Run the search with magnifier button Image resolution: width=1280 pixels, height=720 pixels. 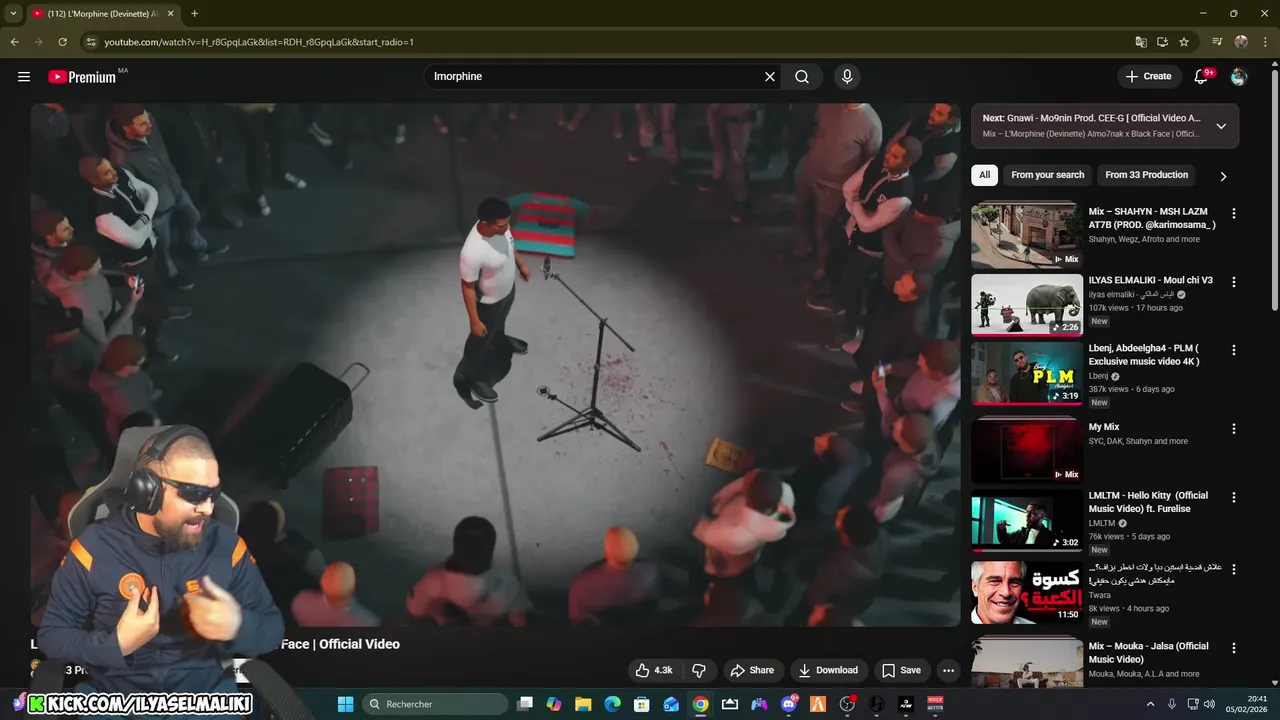tap(802, 76)
